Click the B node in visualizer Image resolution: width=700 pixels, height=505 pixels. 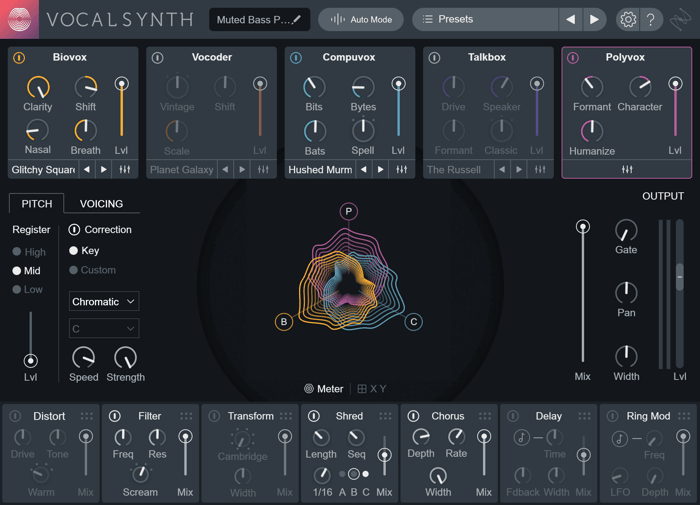point(284,321)
